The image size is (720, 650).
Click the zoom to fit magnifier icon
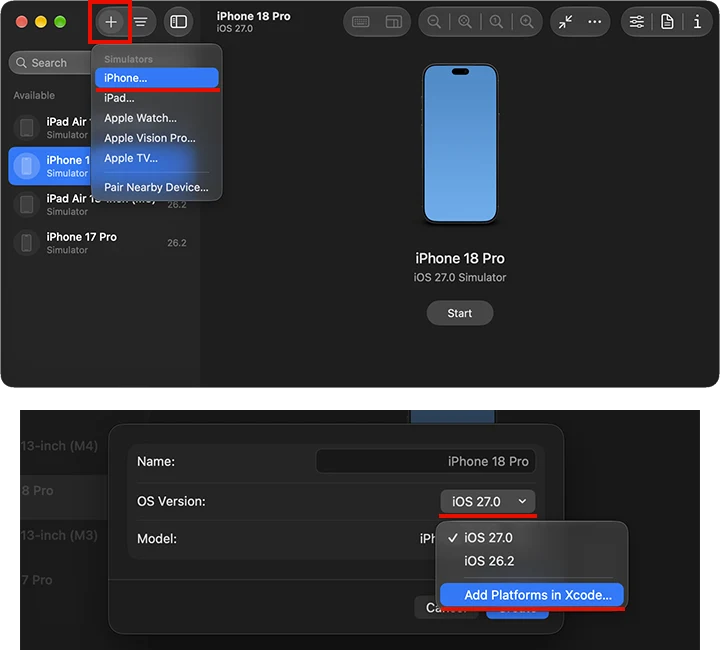click(x=465, y=22)
